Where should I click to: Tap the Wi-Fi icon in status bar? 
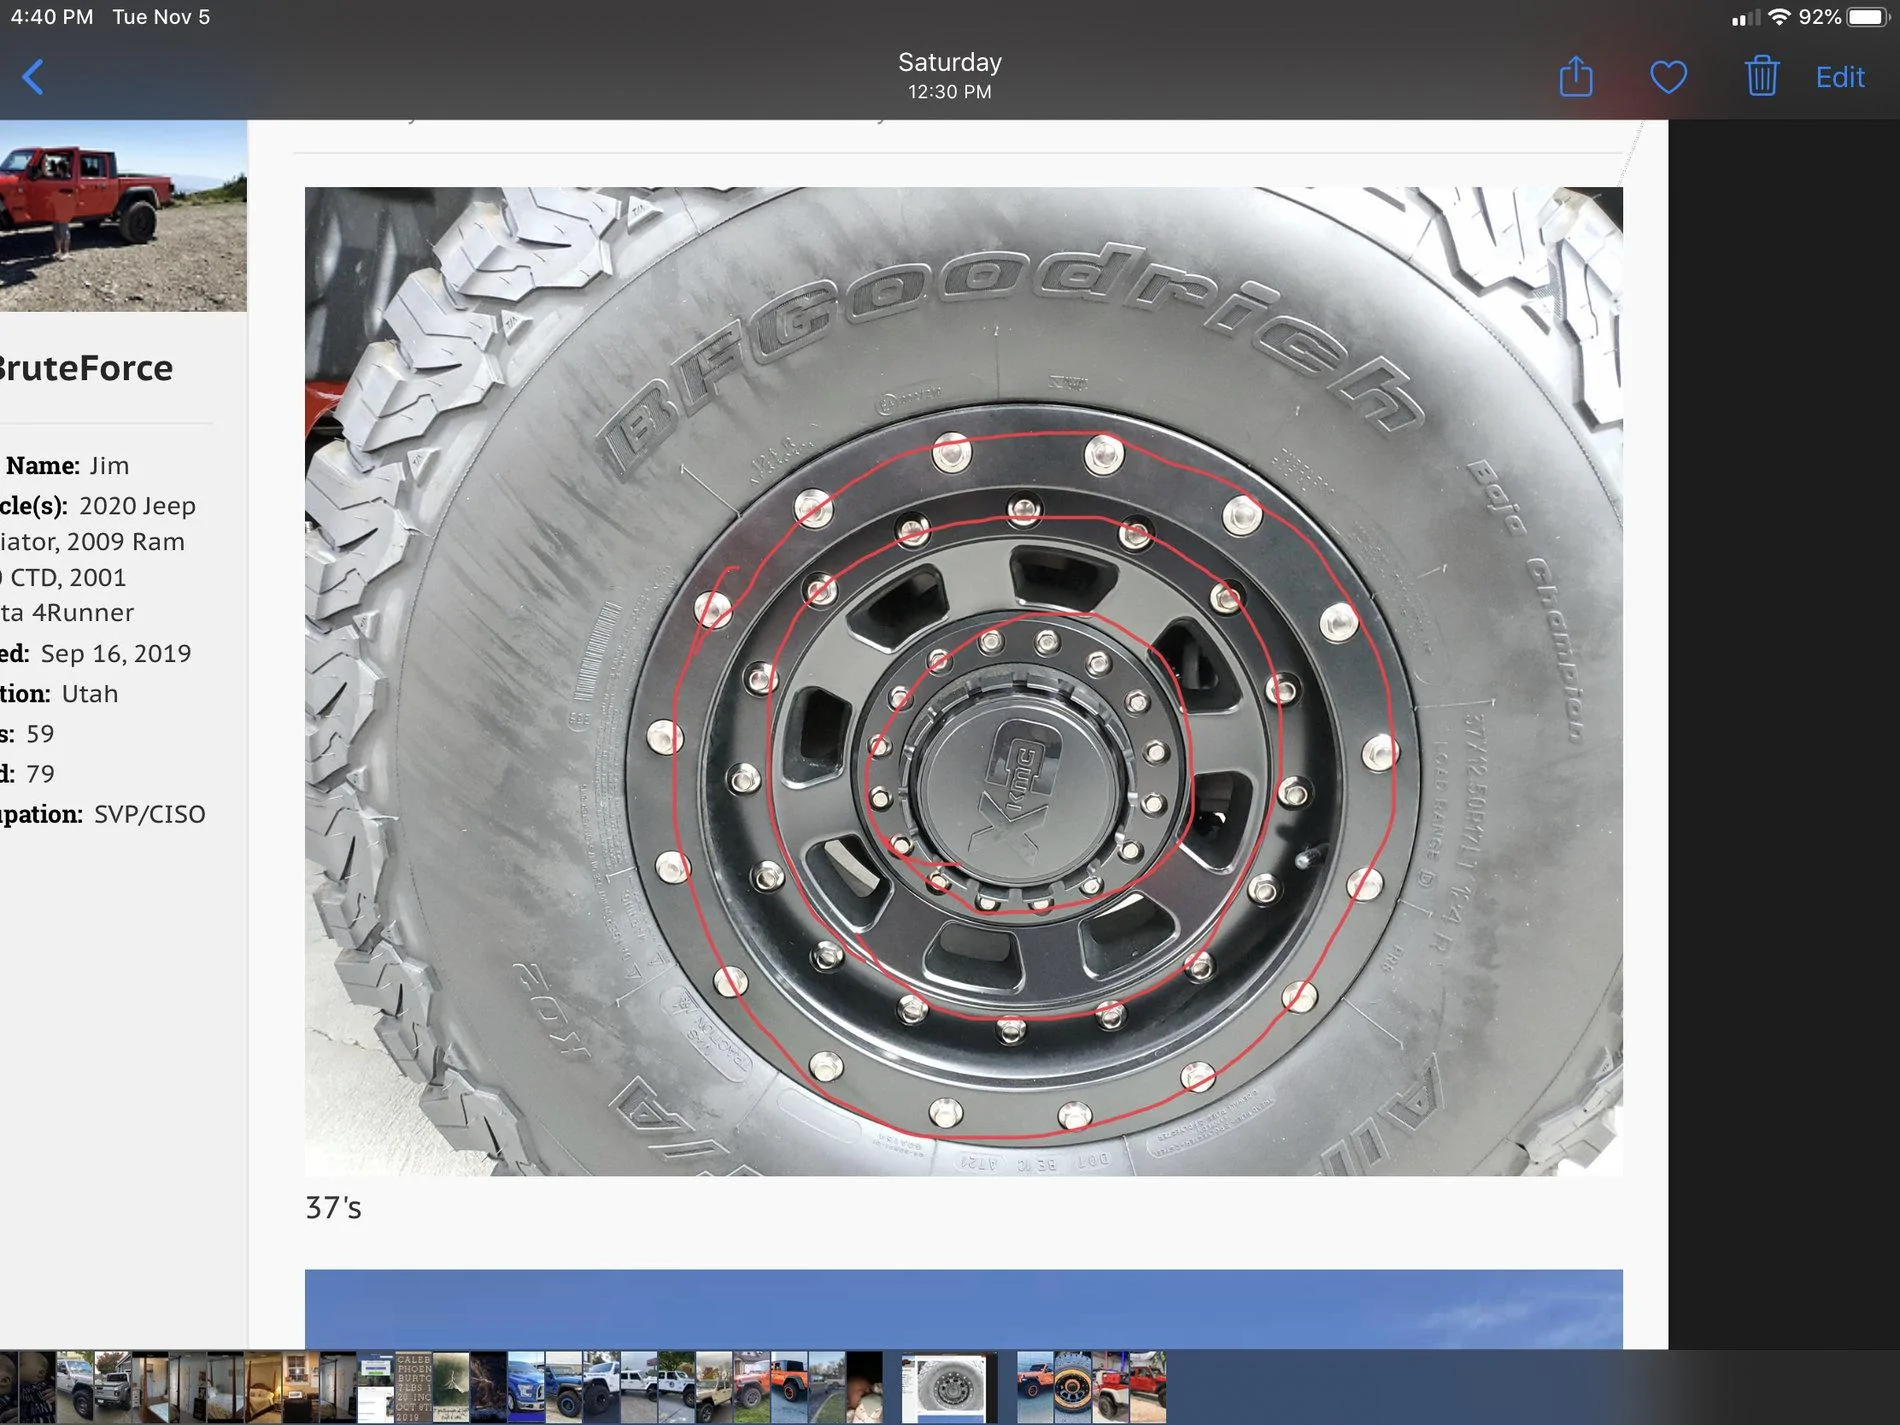1779,17
